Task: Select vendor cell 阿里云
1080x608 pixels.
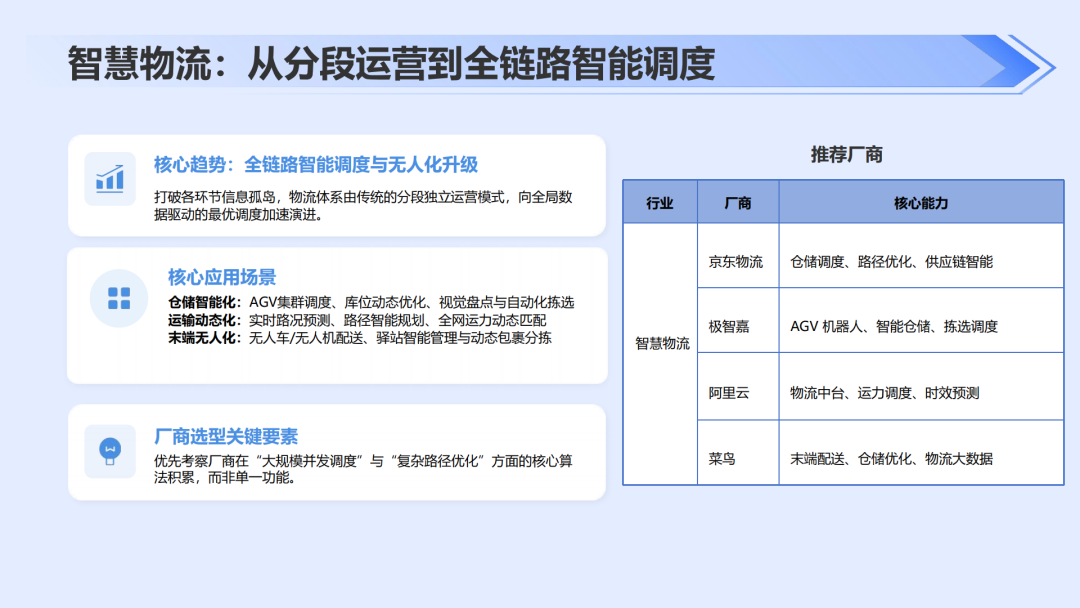Action: pyautogui.click(x=738, y=386)
